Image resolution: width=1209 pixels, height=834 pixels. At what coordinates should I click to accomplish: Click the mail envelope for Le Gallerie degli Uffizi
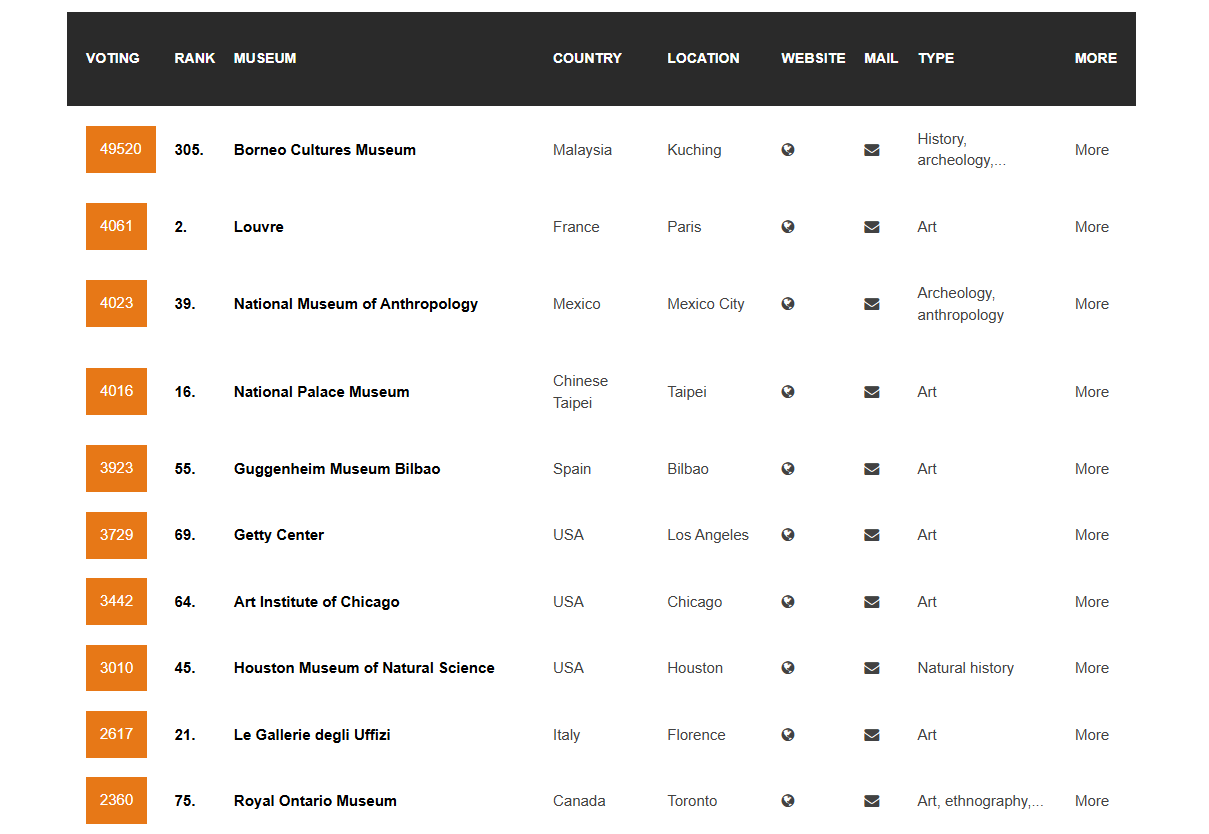click(x=872, y=735)
